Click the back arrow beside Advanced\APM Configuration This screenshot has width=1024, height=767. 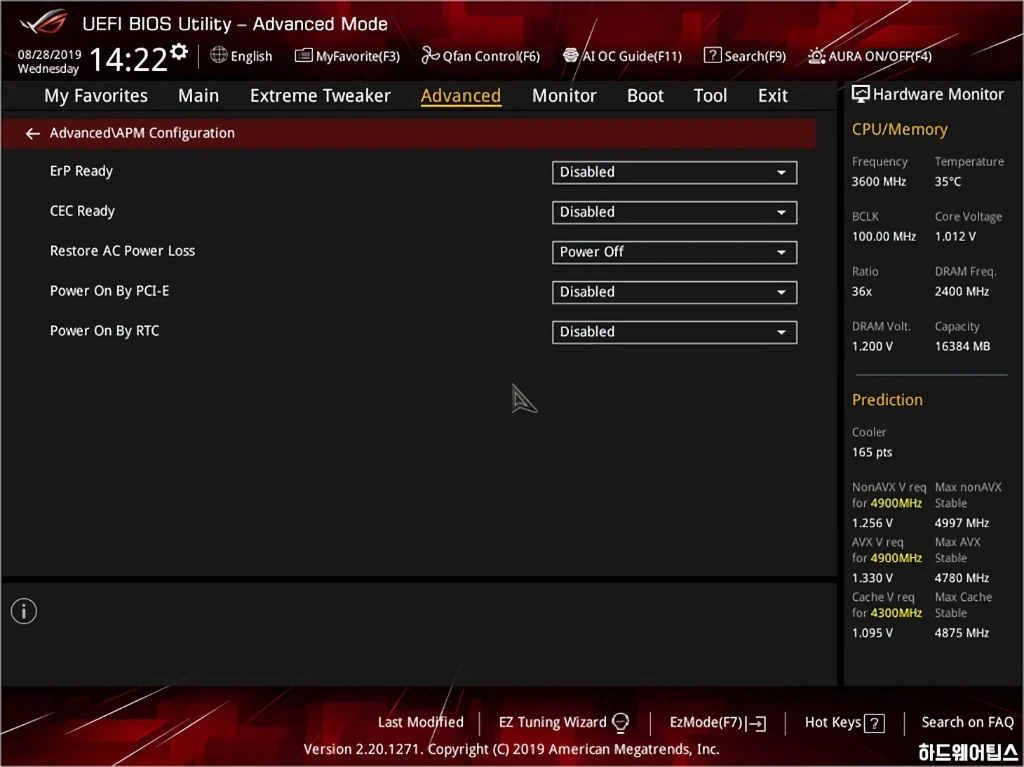(33, 134)
